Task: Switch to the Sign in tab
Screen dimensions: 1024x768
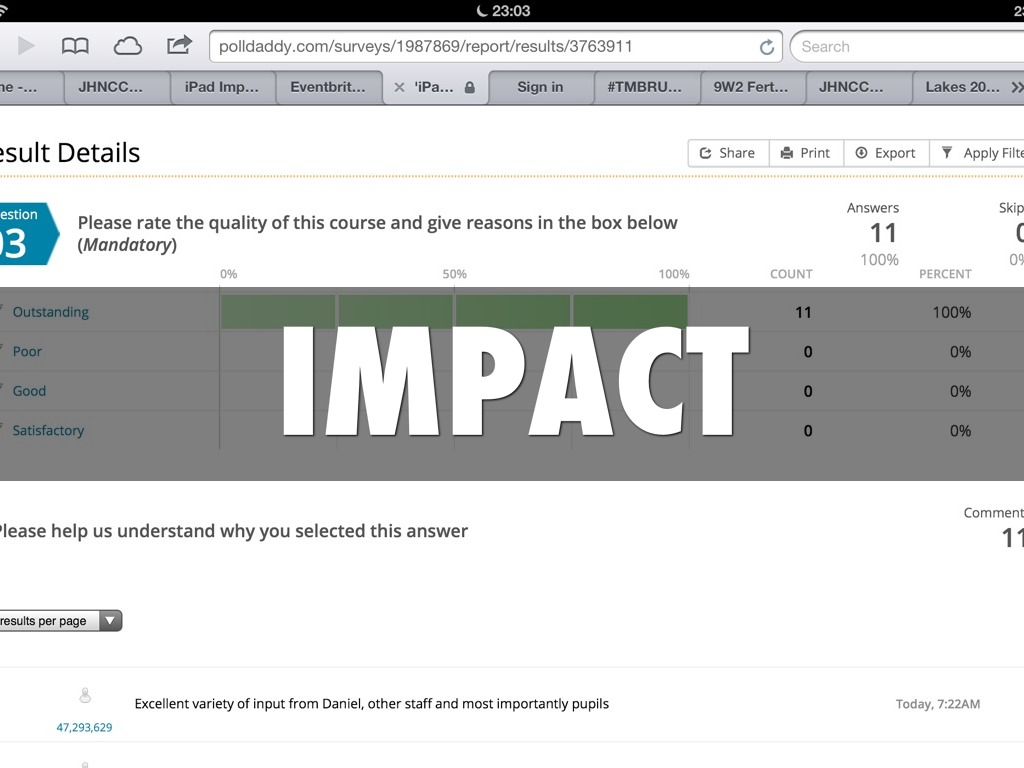Action: point(539,88)
